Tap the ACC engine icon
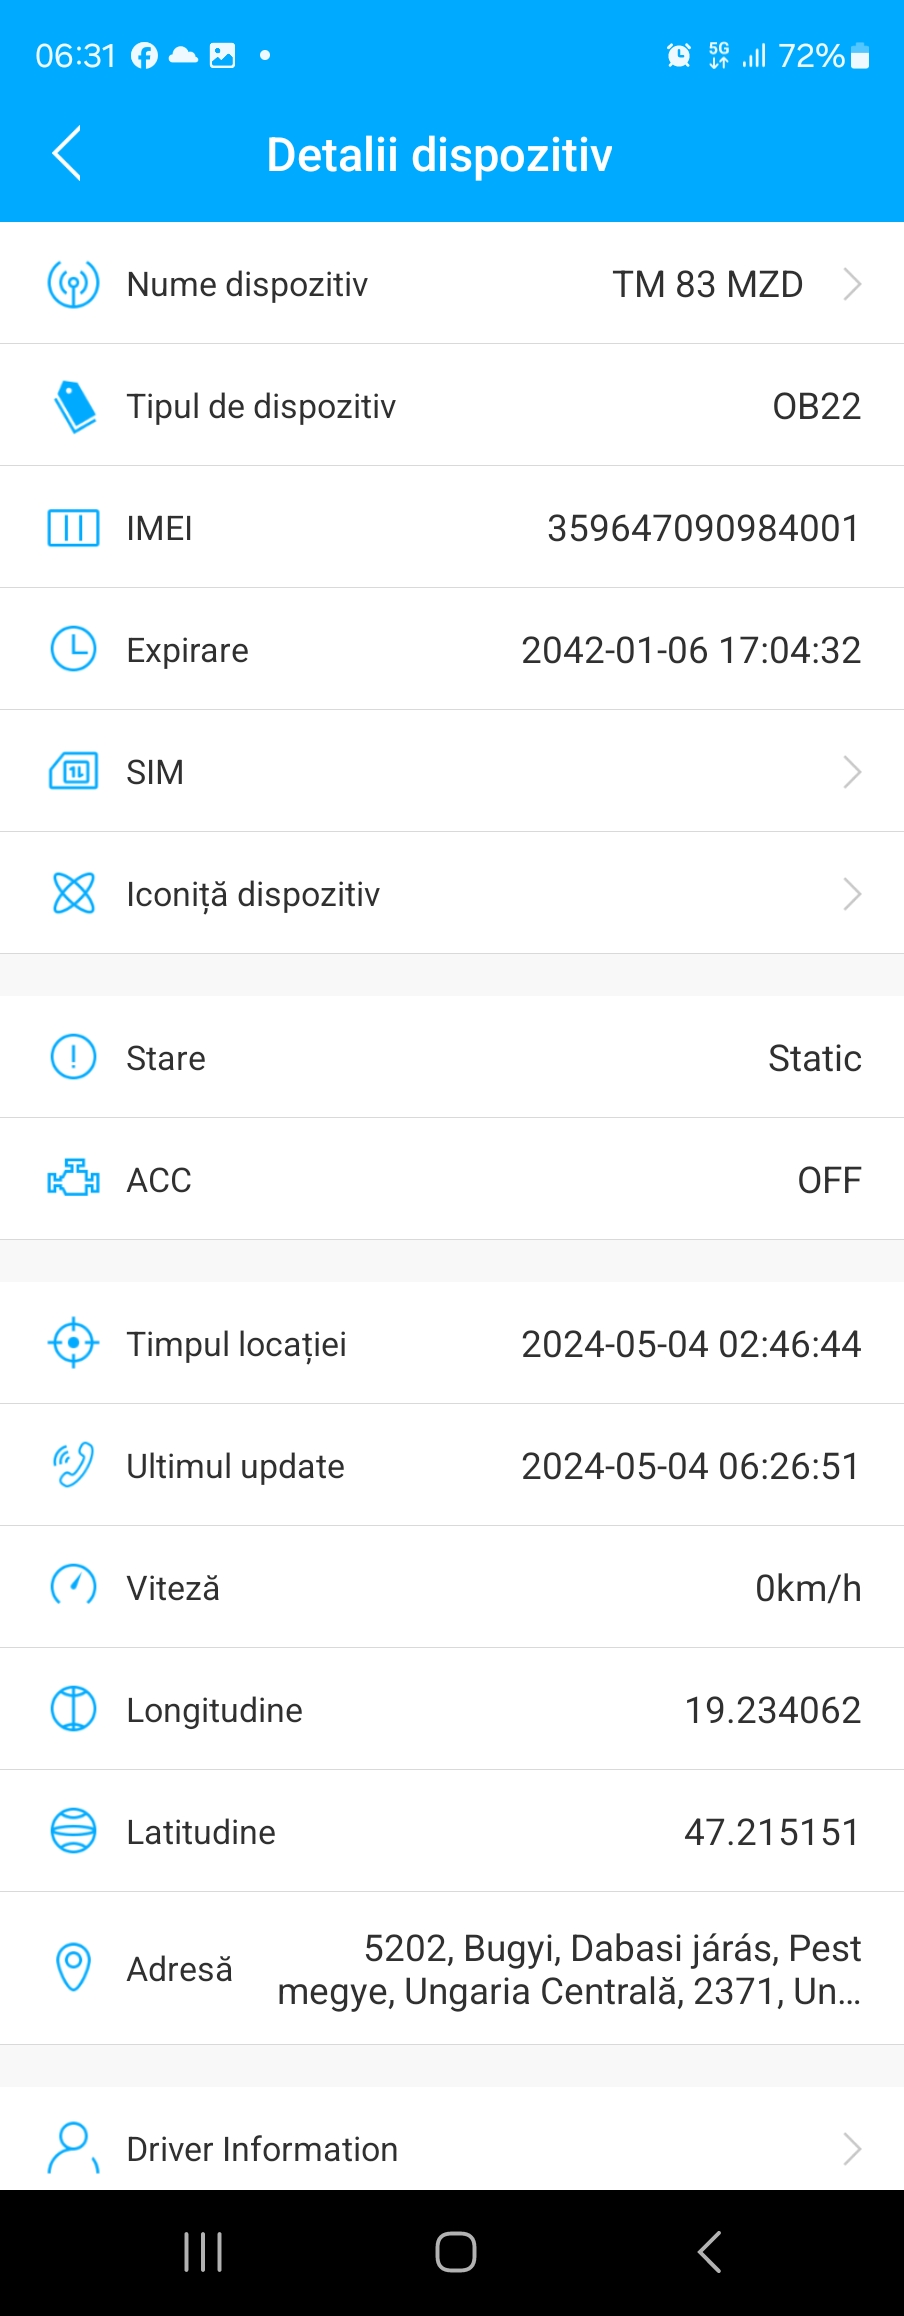Screen dimensions: 904x2316 click(73, 1179)
